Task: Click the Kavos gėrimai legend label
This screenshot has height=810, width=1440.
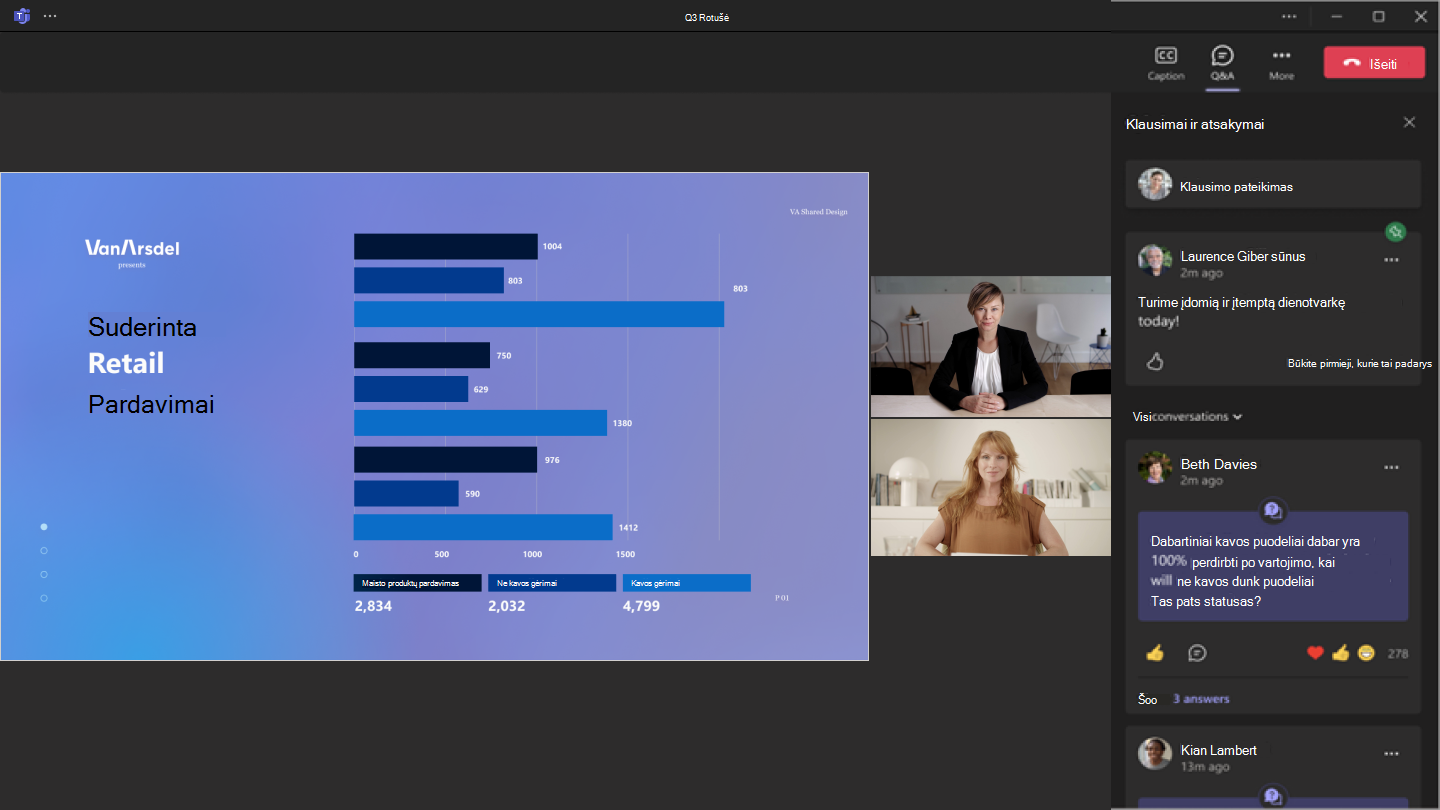Action: (686, 583)
